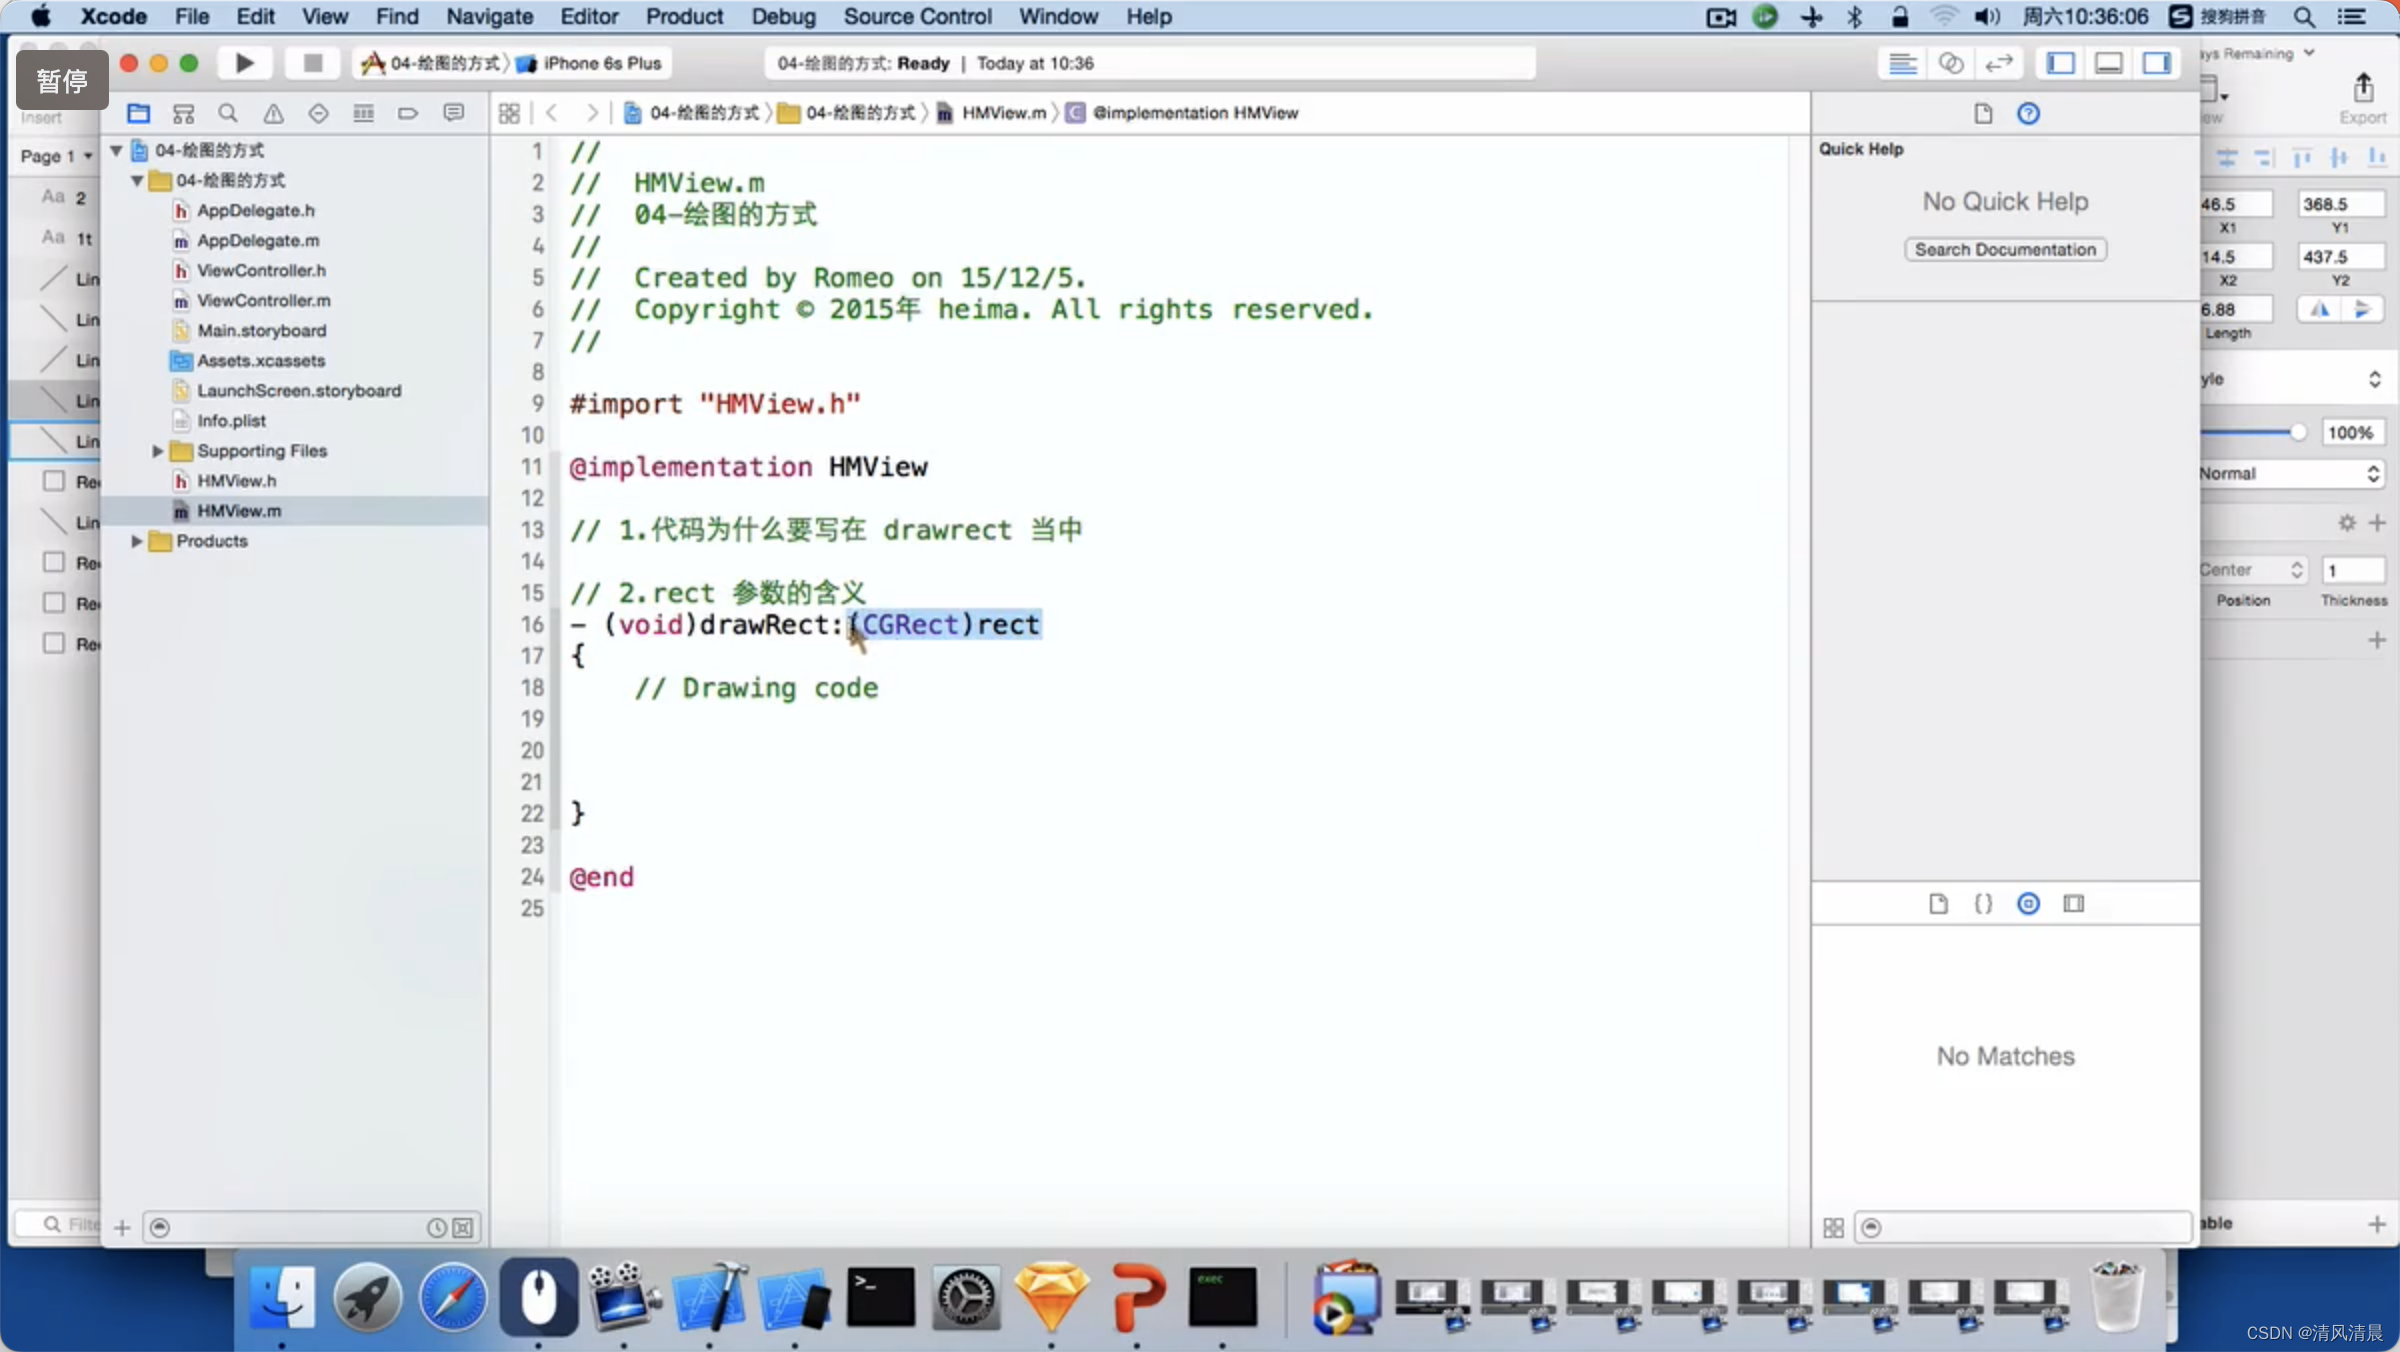Image resolution: width=2400 pixels, height=1352 pixels.
Task: Toggle the debug area visibility
Action: [2108, 64]
